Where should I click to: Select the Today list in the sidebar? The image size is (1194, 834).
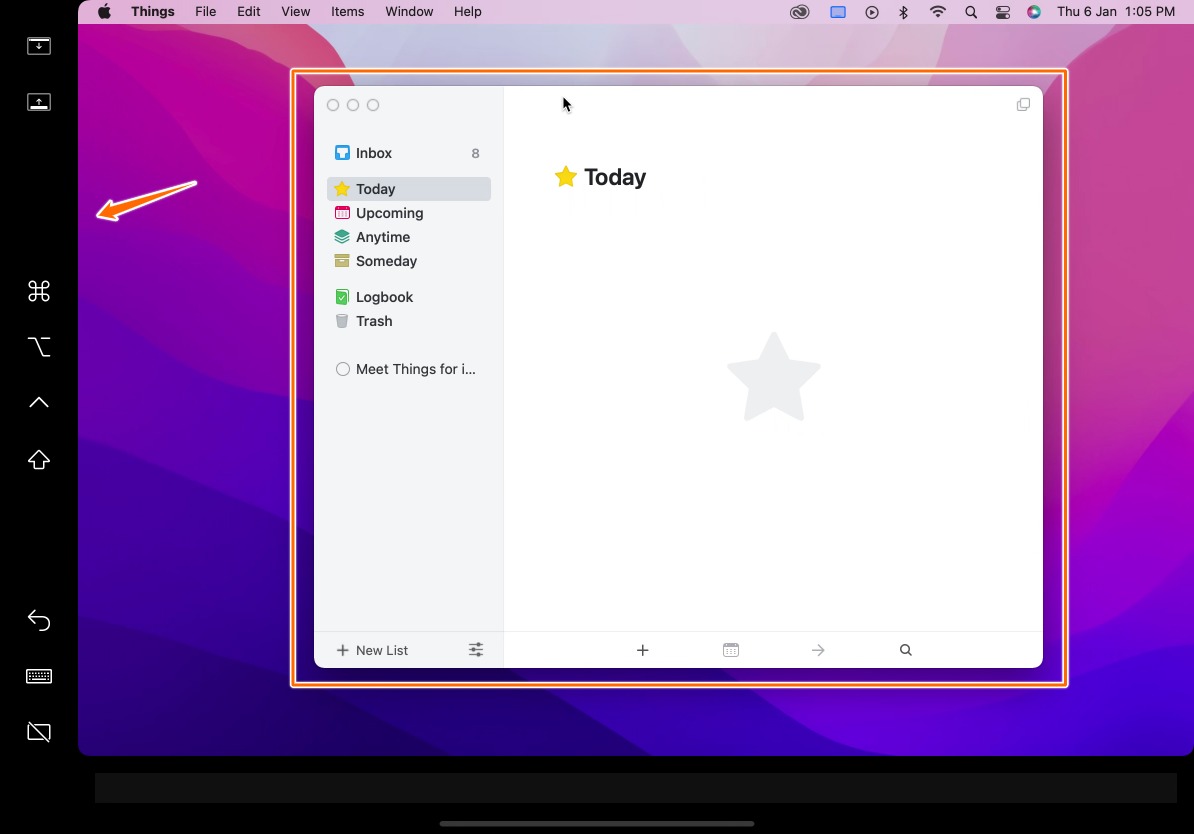click(x=409, y=189)
